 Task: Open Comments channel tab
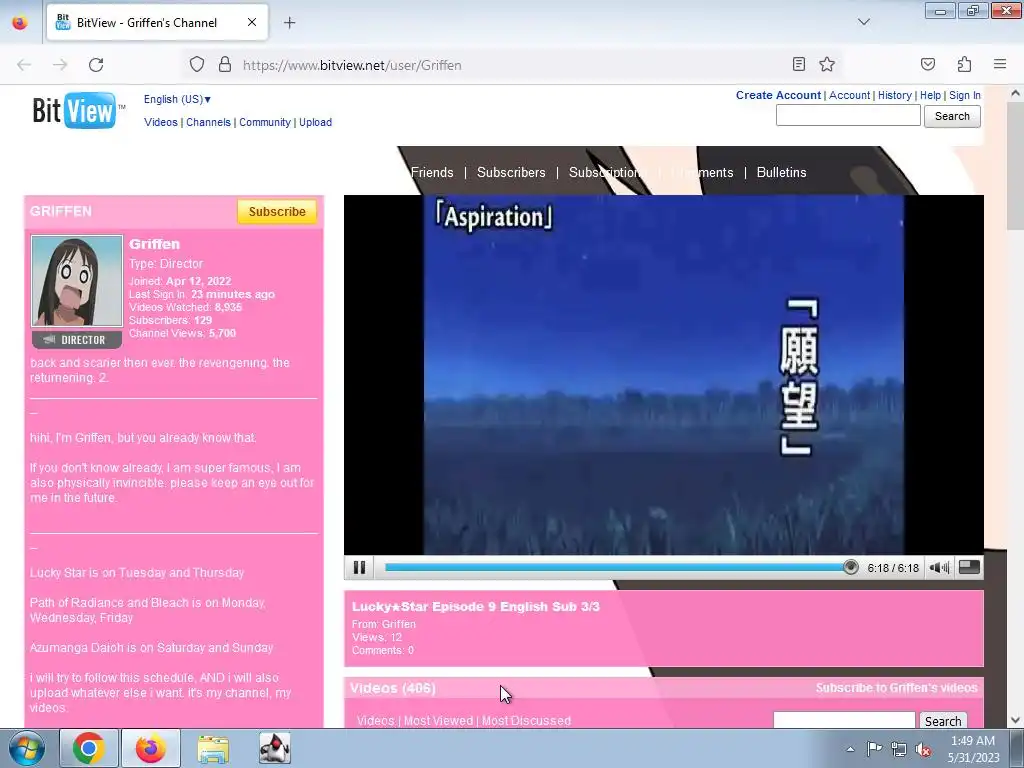(702, 172)
